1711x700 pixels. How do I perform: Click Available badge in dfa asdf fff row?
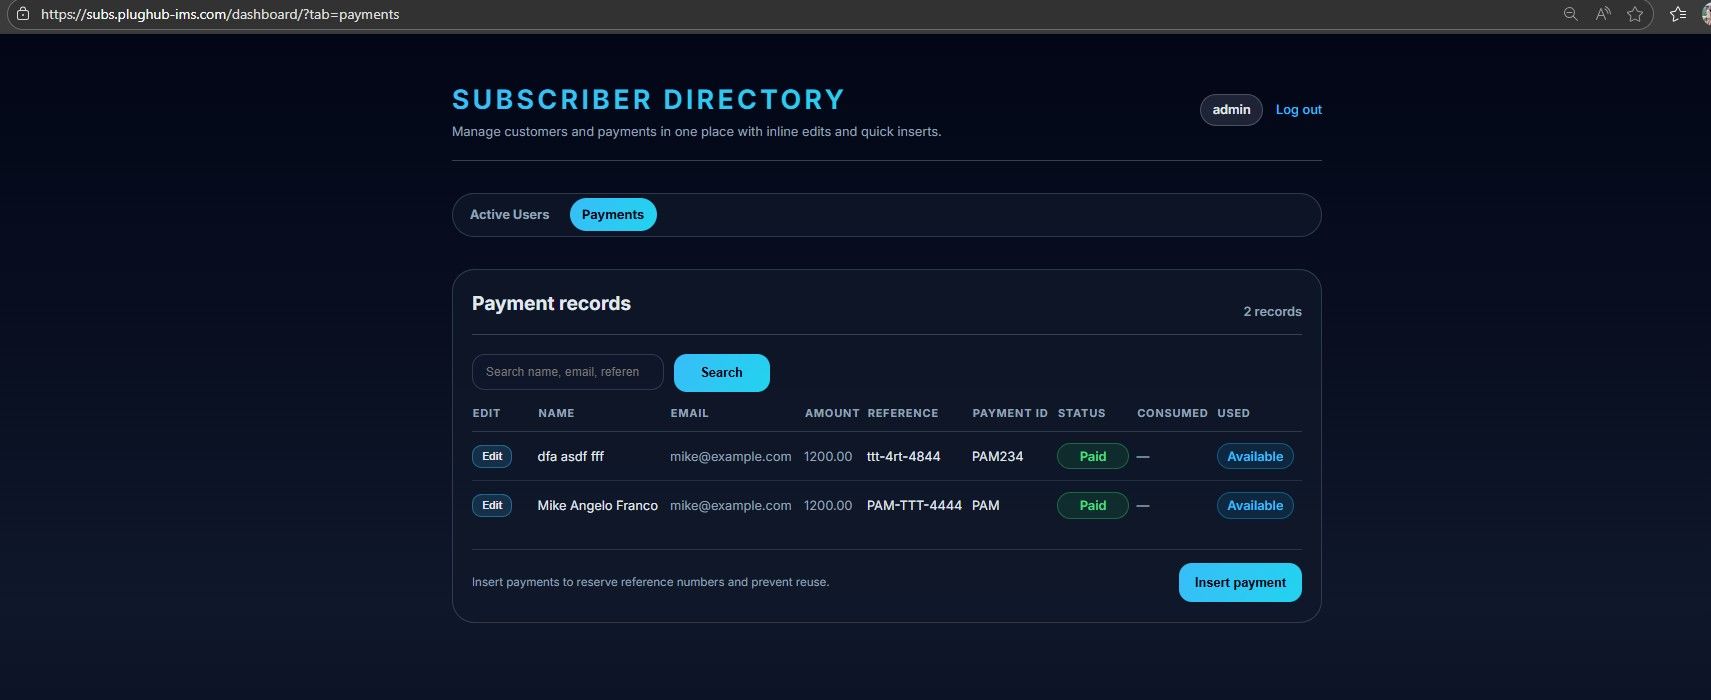pyautogui.click(x=1254, y=457)
